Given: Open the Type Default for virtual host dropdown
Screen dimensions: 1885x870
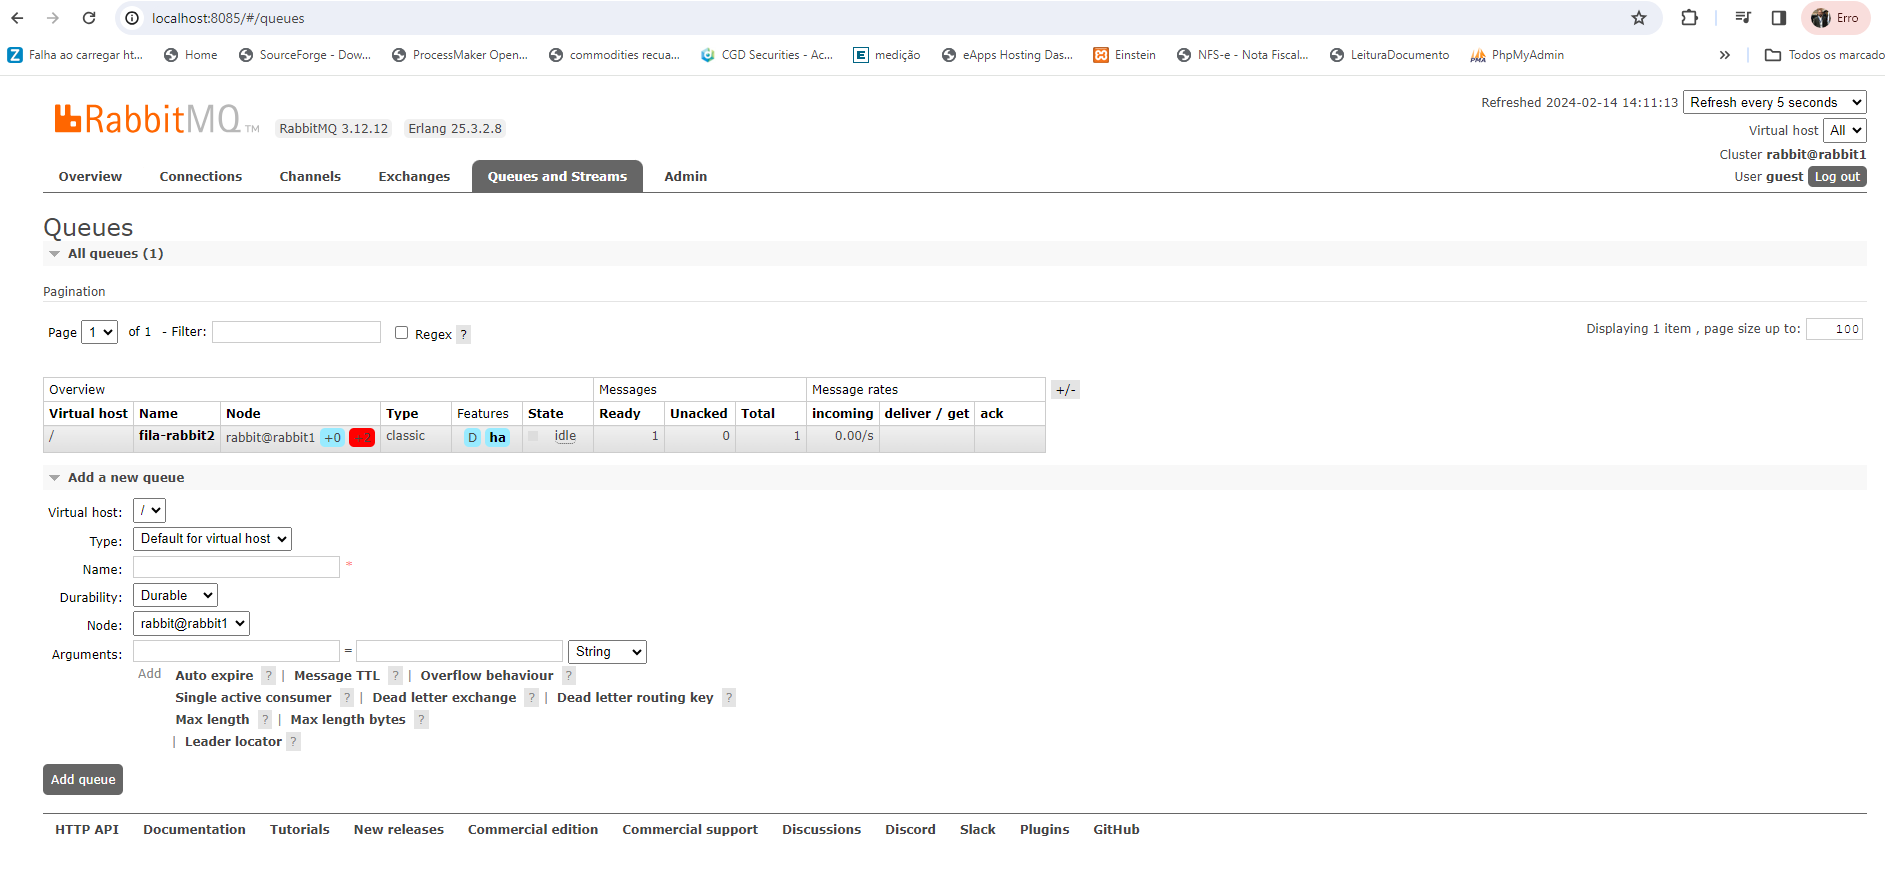Looking at the screenshot, I should click(212, 539).
